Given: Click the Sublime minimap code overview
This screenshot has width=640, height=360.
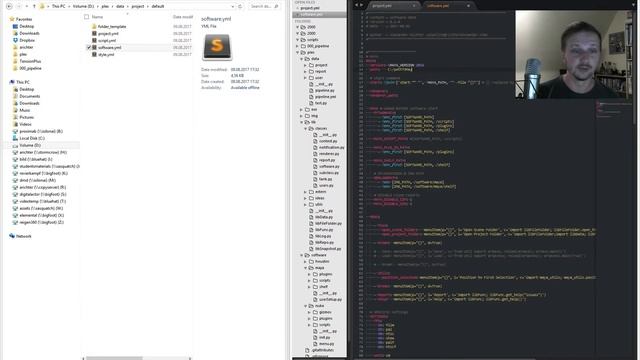Looking at the screenshot, I should pos(616,109).
